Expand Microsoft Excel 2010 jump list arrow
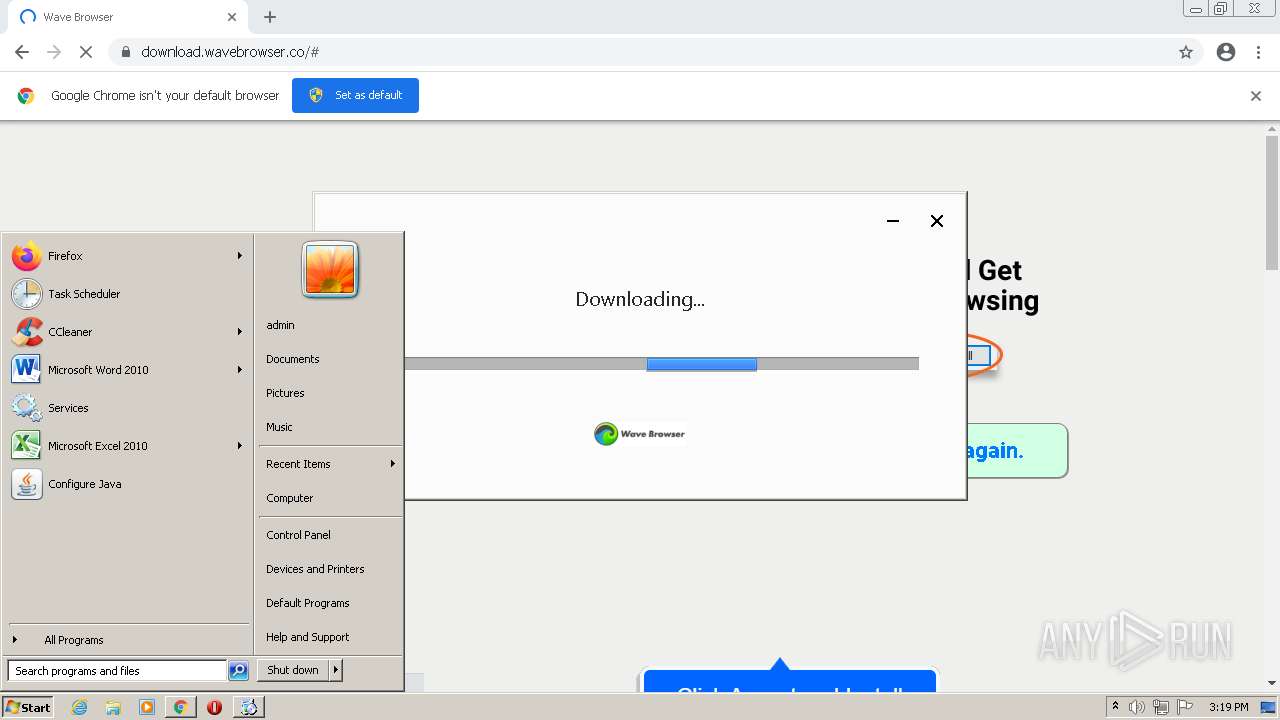The height and width of the screenshot is (720, 1280). pyautogui.click(x=240, y=446)
